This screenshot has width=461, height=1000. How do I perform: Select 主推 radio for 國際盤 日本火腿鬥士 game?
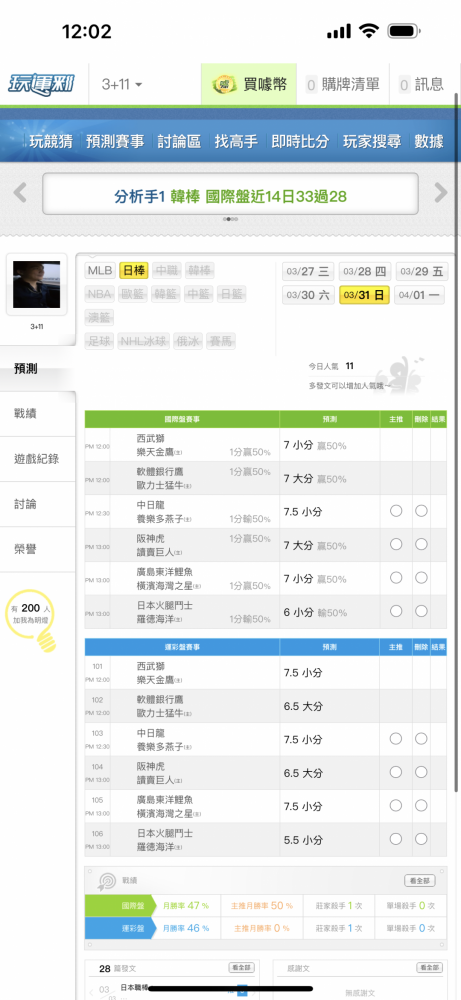pyautogui.click(x=396, y=611)
